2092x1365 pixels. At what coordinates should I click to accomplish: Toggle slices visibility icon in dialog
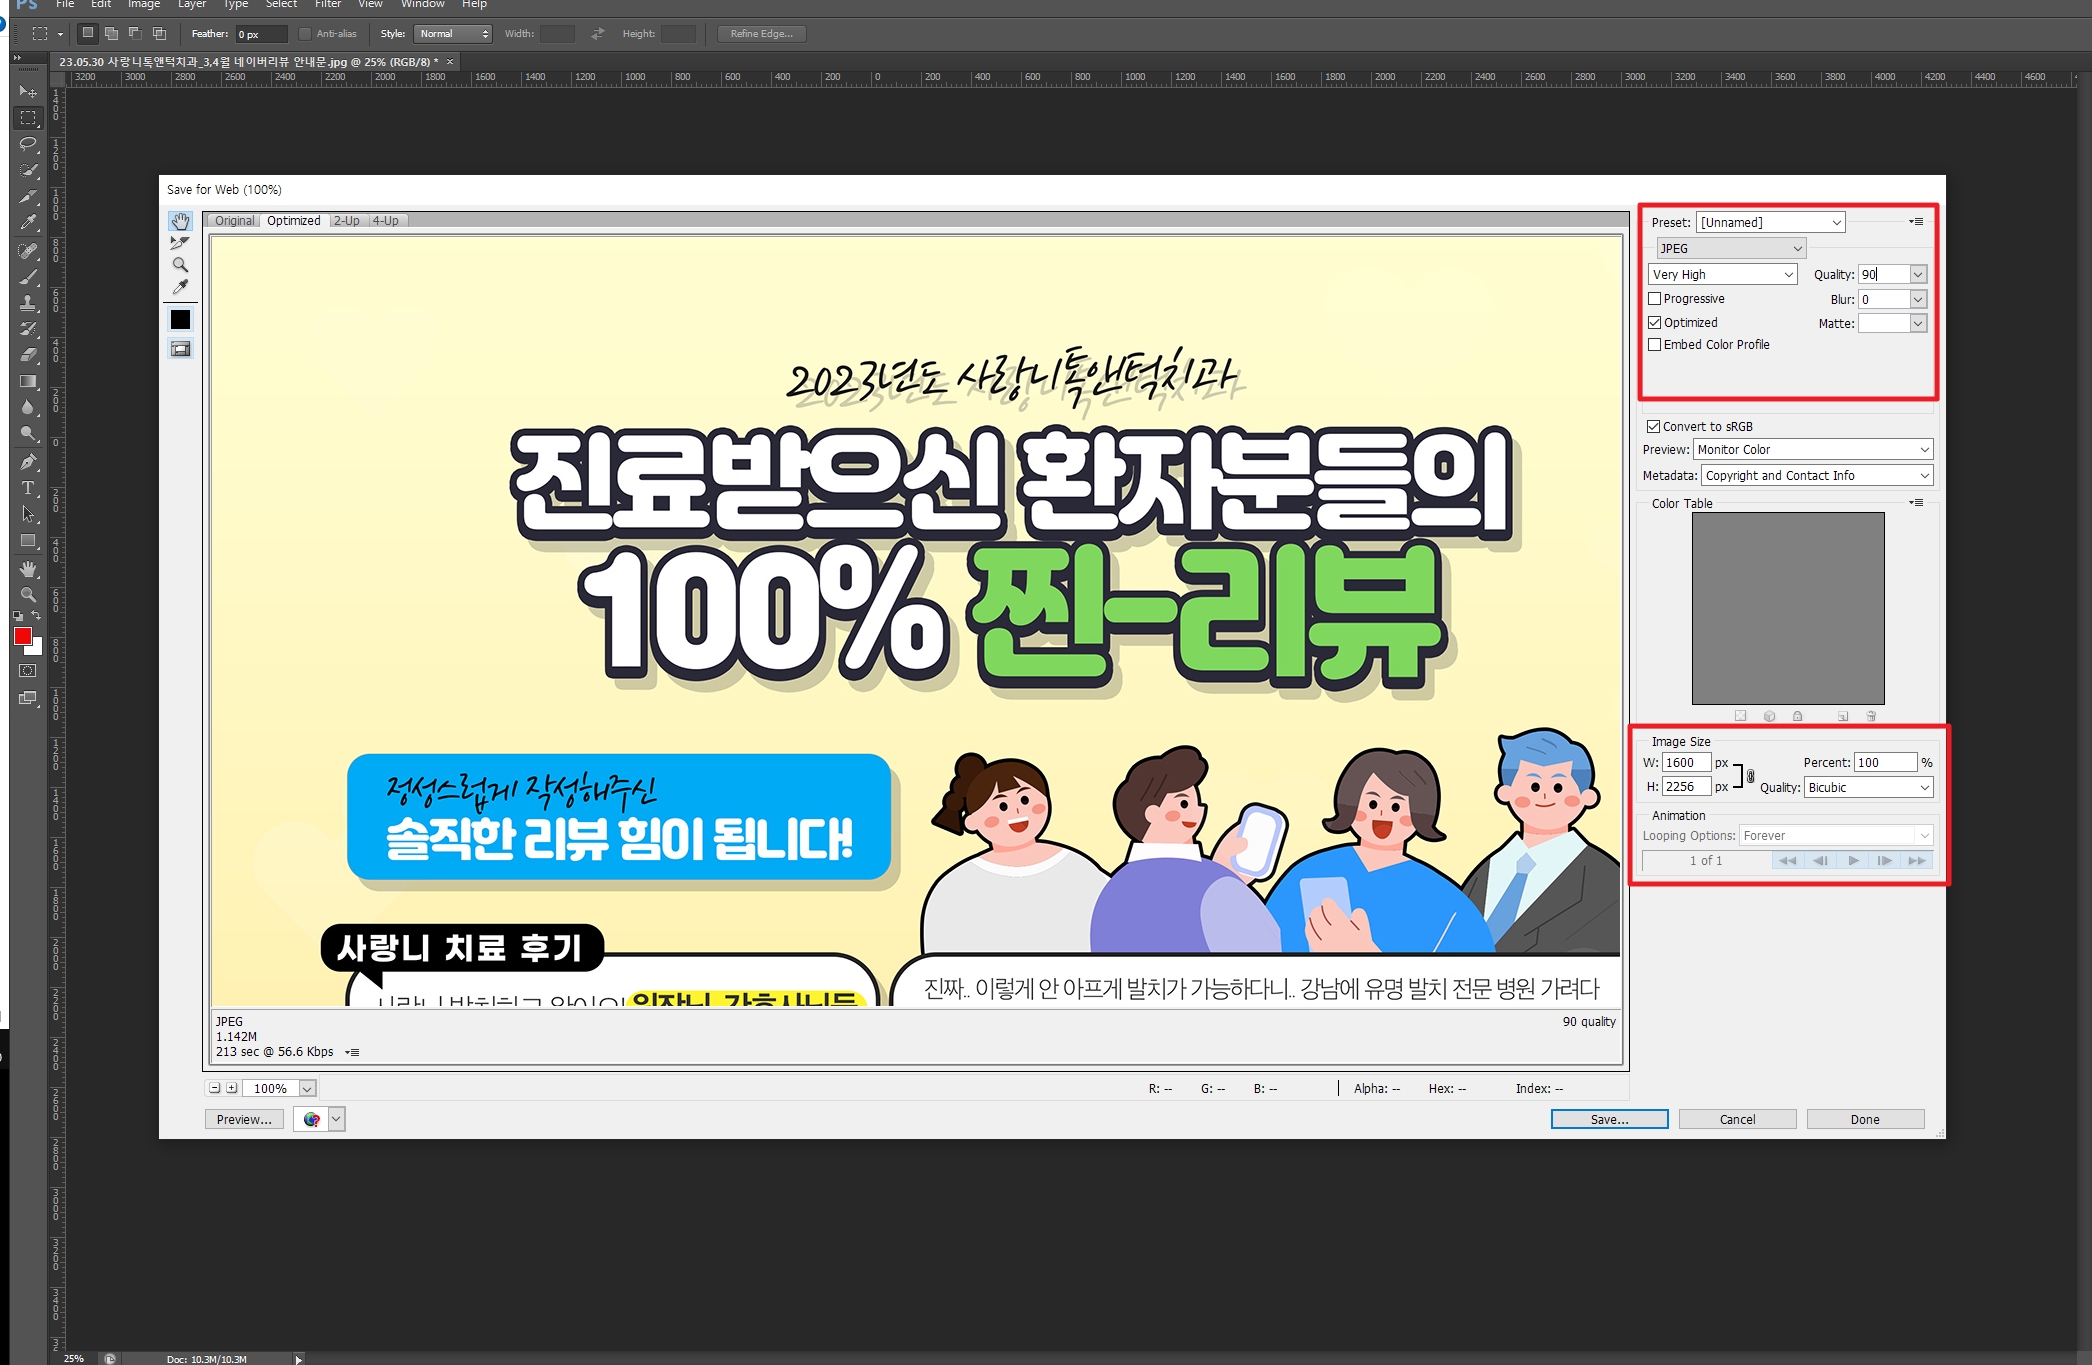pos(180,349)
